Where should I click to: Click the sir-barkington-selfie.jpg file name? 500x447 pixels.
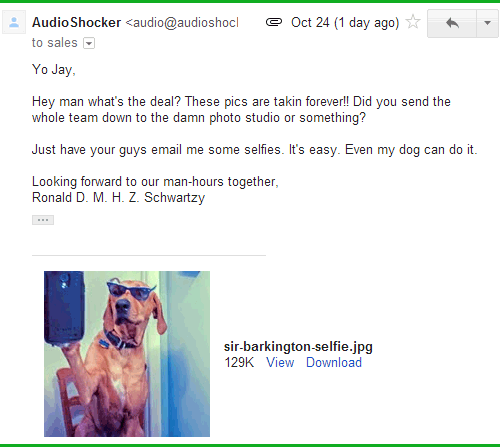298,347
